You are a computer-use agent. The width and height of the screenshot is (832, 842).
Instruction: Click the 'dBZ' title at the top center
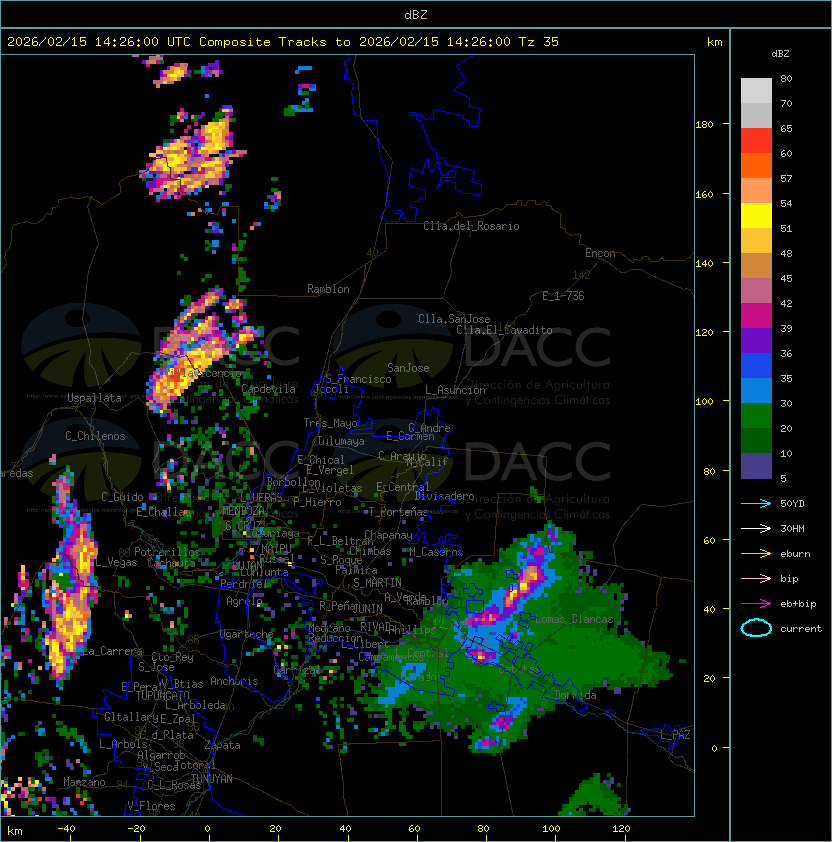(416, 14)
